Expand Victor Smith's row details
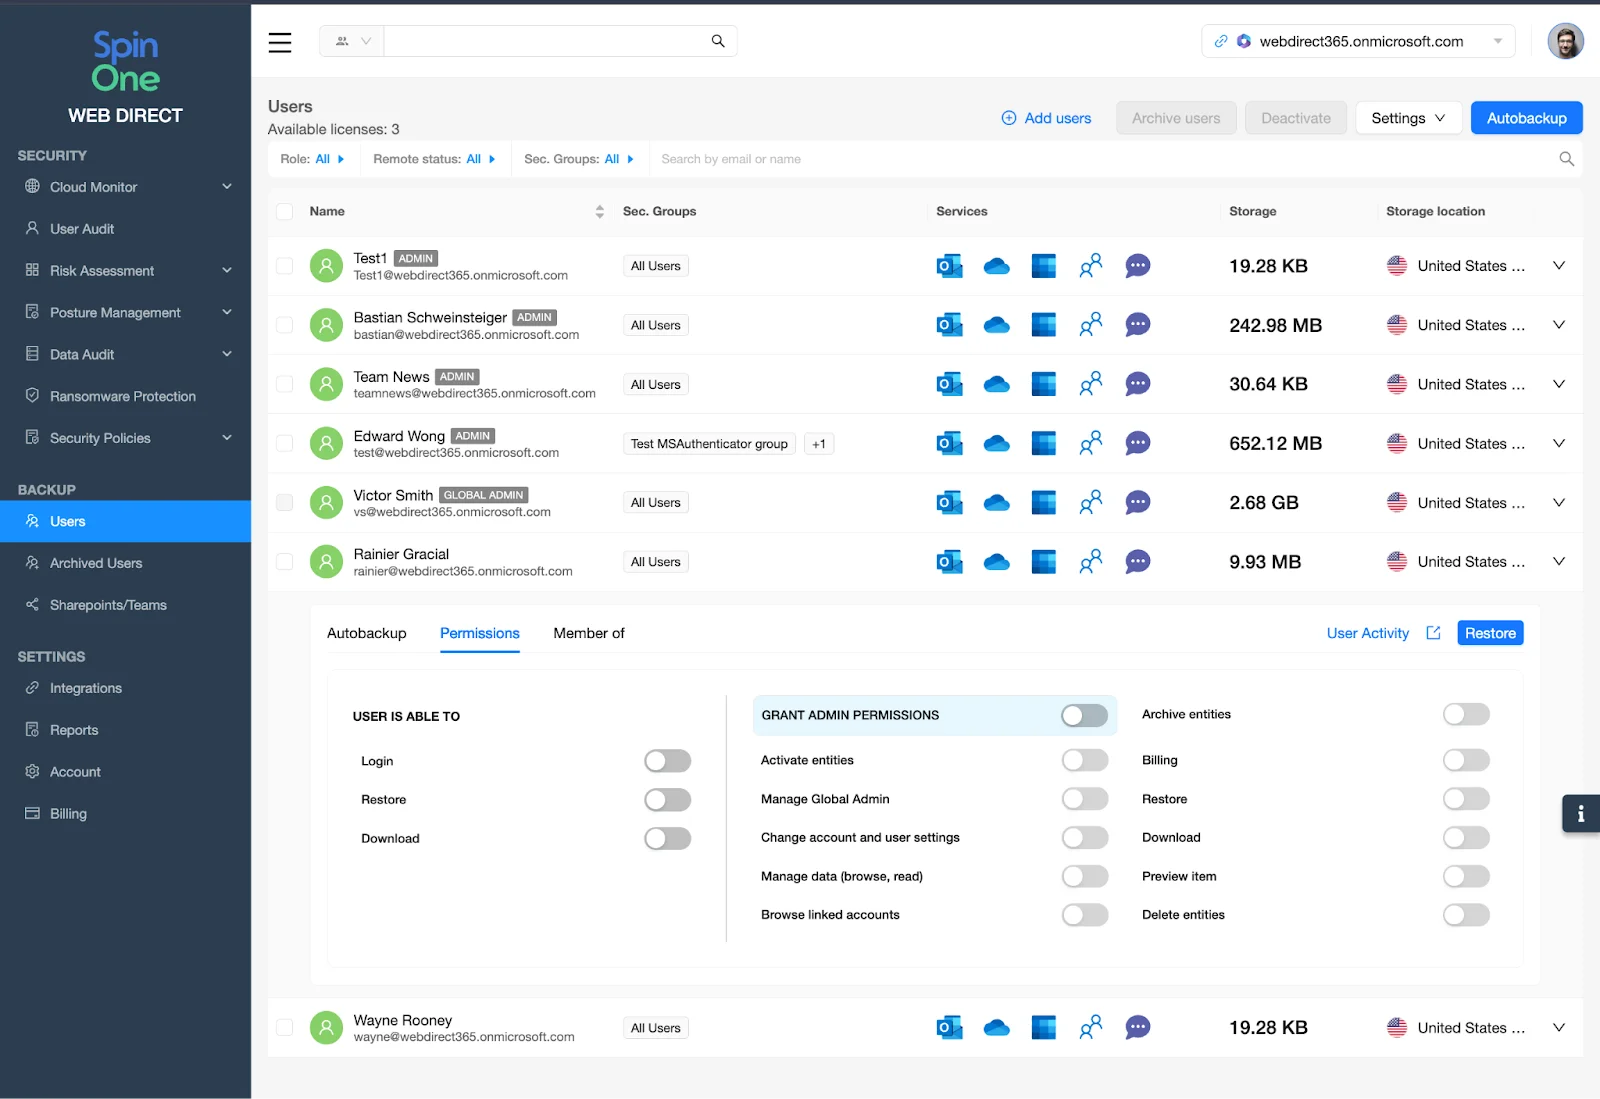Viewport: 1600px width, 1099px height. click(1558, 502)
